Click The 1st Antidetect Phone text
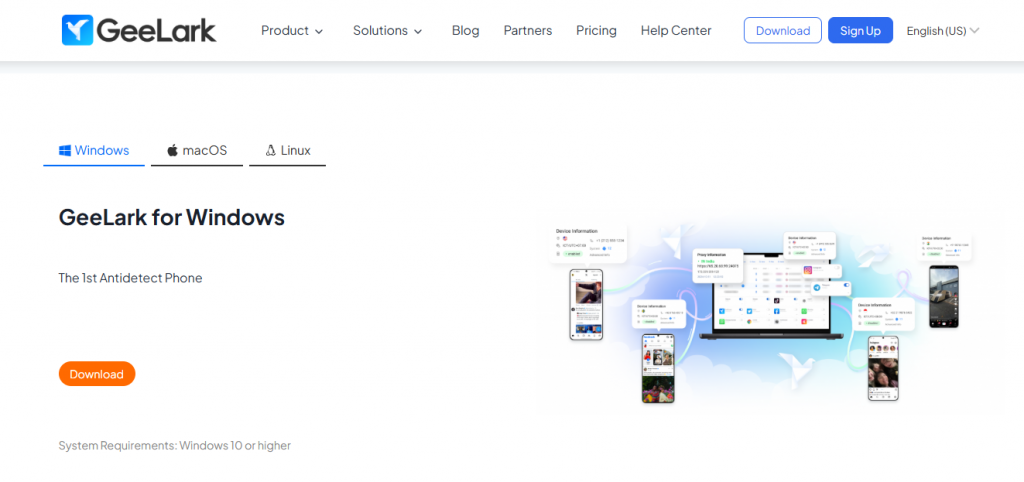Screen dimensions: 1024x482 pos(131,278)
